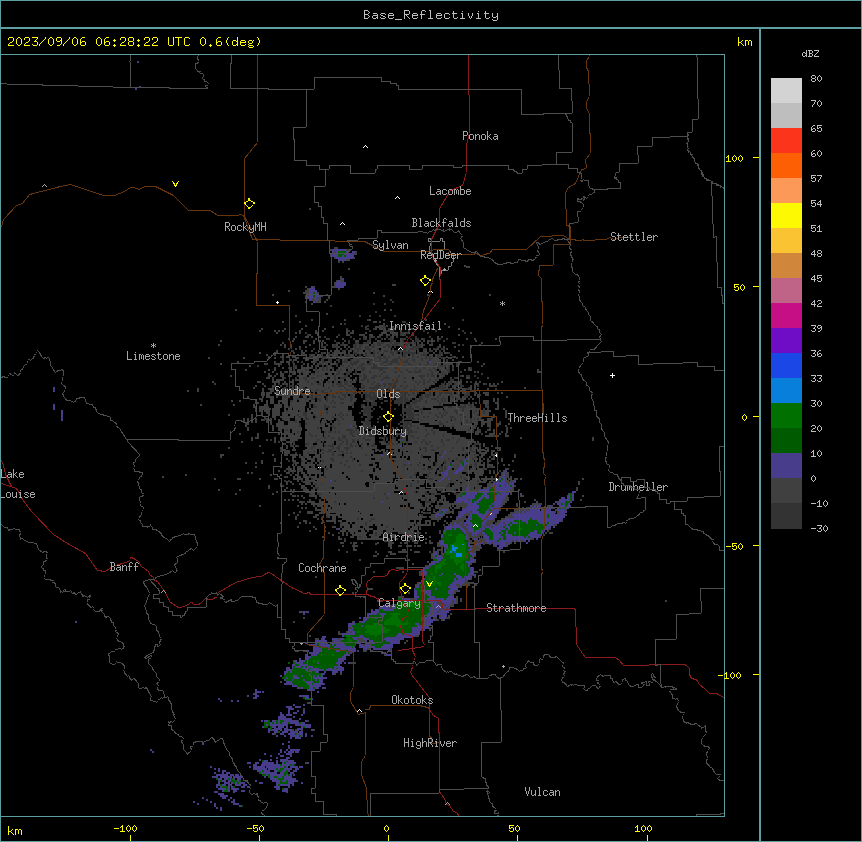Click the Blackfalds city label
Viewport: 862px width, 842px height.
coord(441,223)
